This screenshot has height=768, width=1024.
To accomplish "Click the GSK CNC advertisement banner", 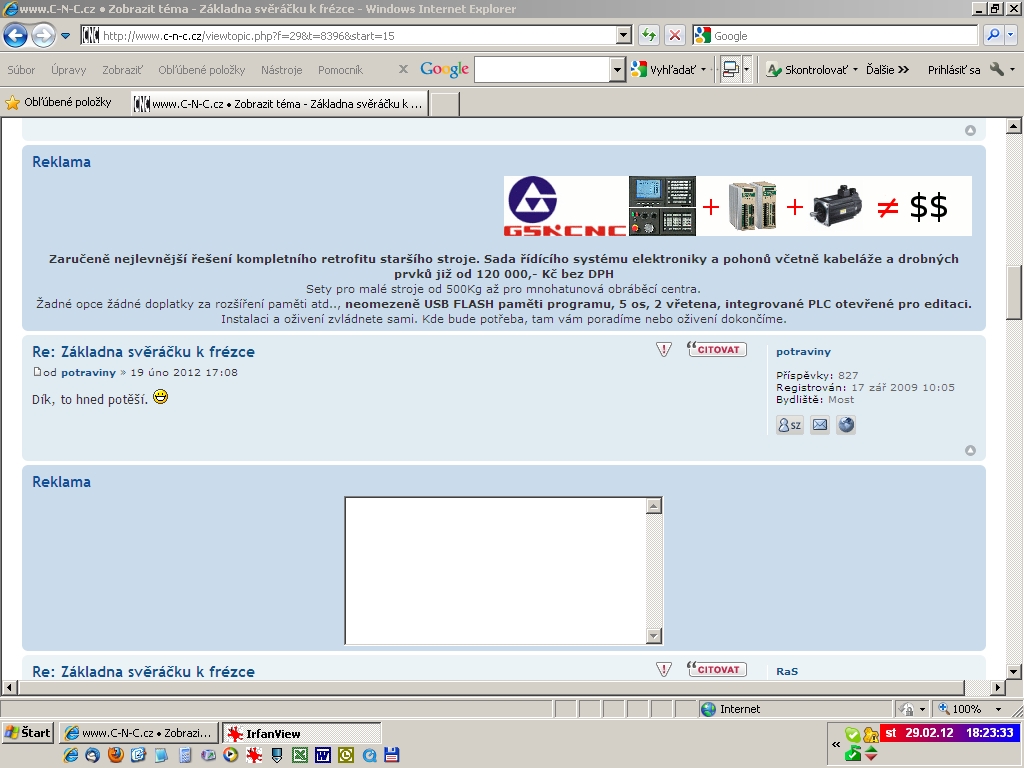I will point(737,206).
